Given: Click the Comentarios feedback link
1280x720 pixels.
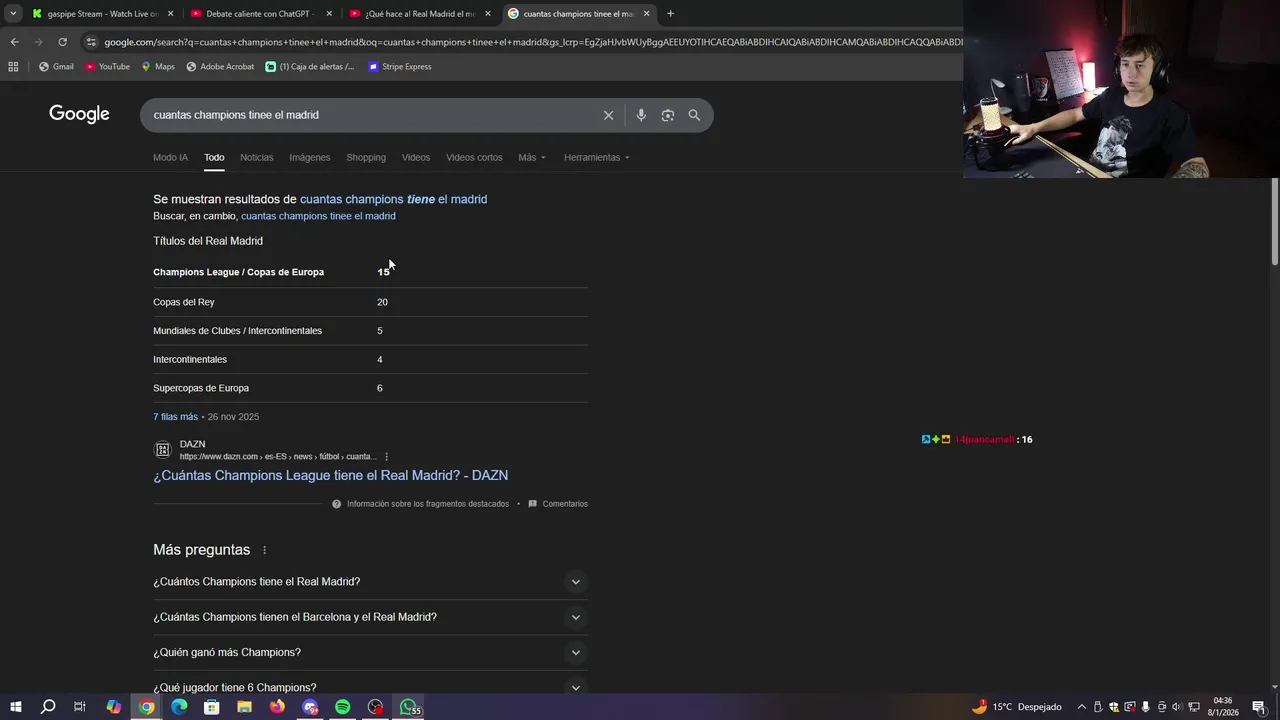Looking at the screenshot, I should 558,504.
